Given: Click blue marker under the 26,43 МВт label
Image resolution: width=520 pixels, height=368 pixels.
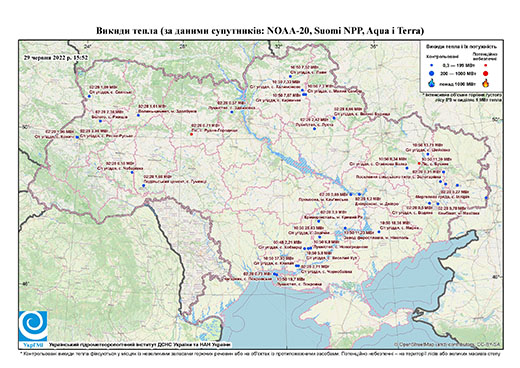Looking at the screenshot, I should pyautogui.click(x=319, y=237).
